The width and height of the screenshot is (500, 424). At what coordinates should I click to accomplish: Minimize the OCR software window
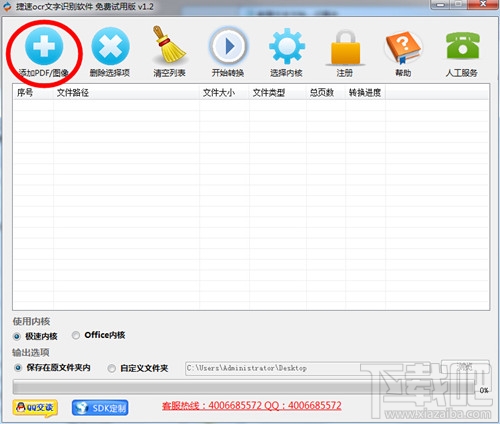[x=440, y=4]
